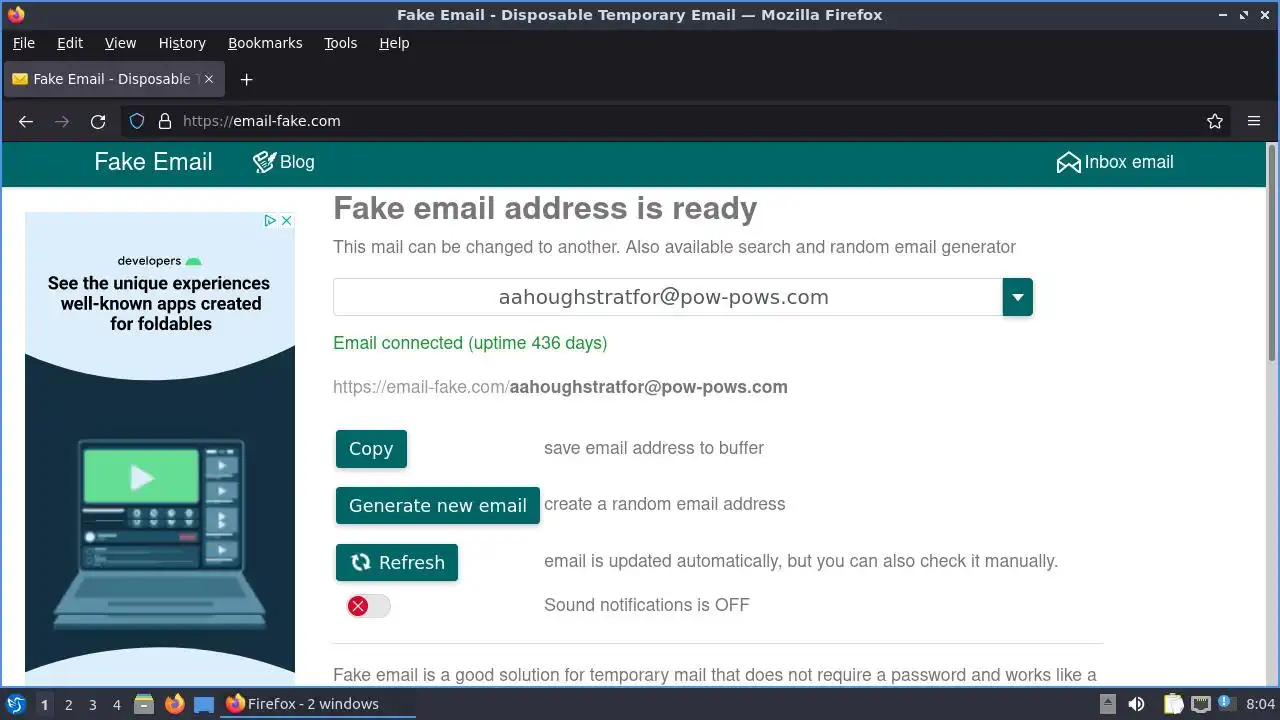Open clipboard manager tray icon
The image size is (1280, 720).
click(1172, 704)
